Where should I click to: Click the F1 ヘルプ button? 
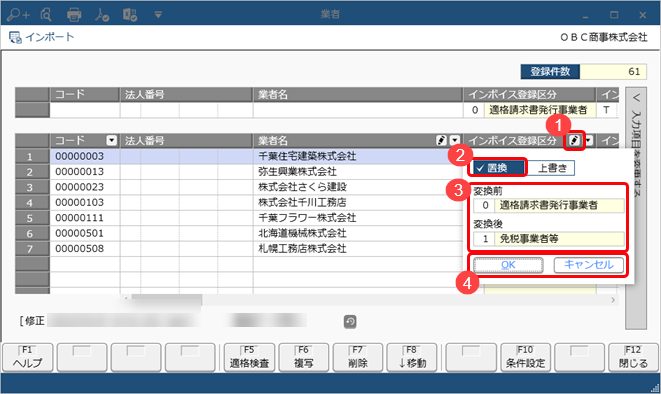coord(28,357)
